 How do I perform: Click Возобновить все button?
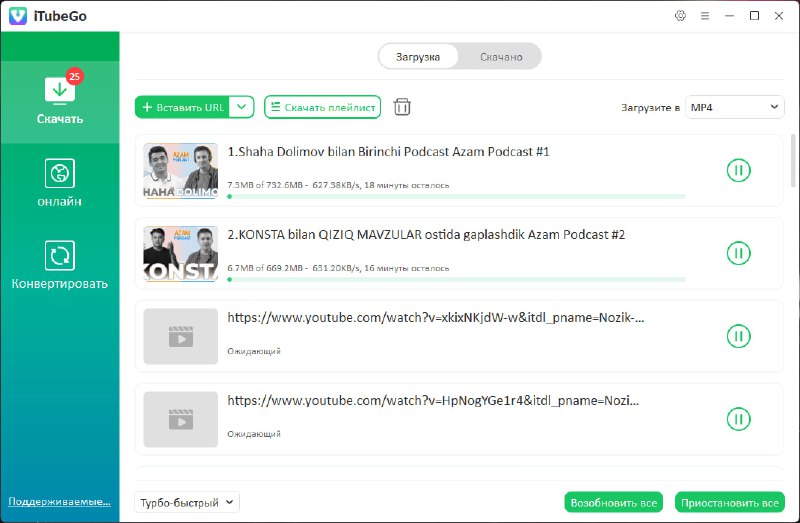[613, 503]
